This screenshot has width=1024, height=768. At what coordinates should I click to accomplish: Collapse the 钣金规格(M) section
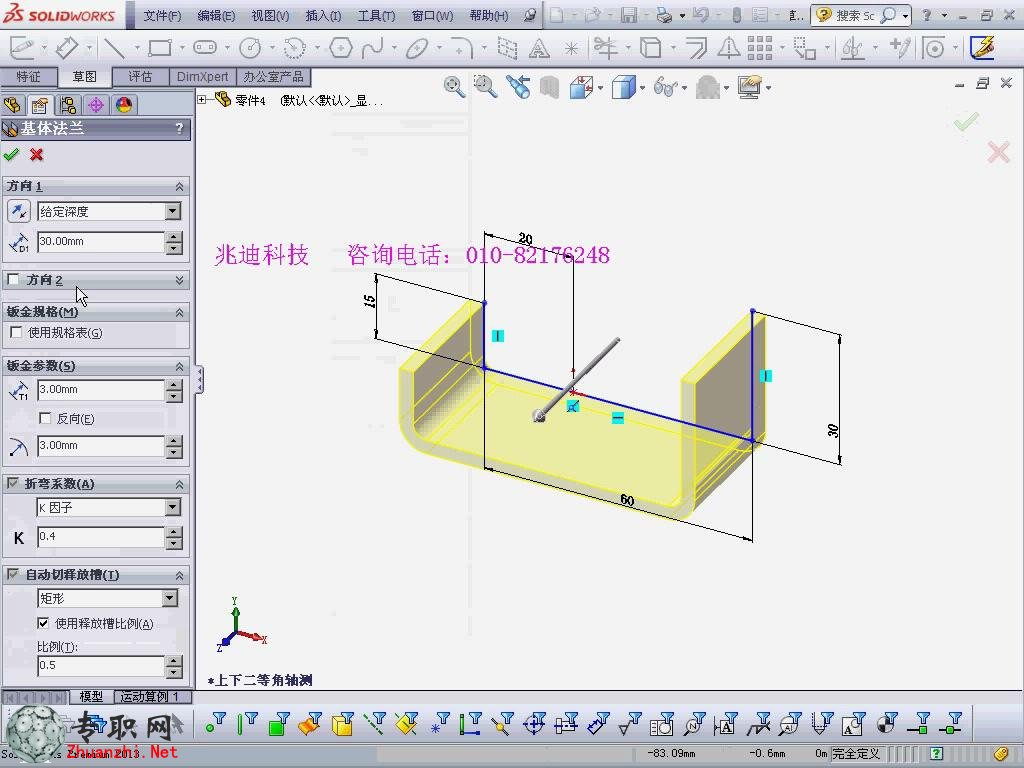pos(180,313)
